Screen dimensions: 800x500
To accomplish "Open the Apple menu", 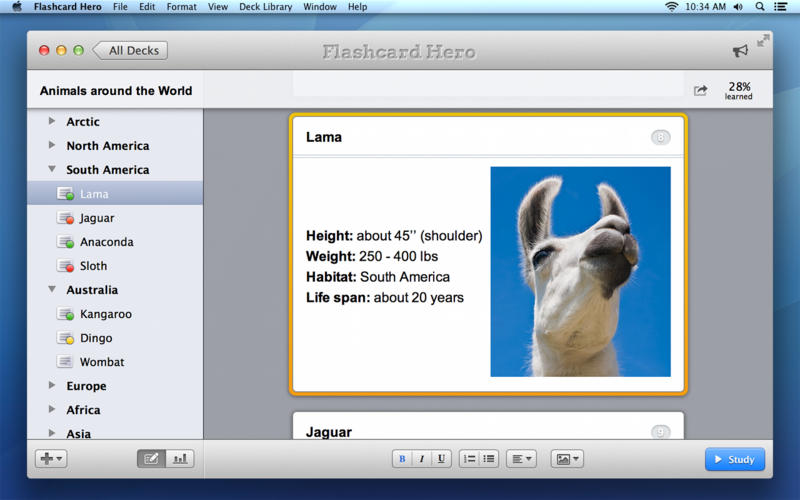I will coord(17,7).
